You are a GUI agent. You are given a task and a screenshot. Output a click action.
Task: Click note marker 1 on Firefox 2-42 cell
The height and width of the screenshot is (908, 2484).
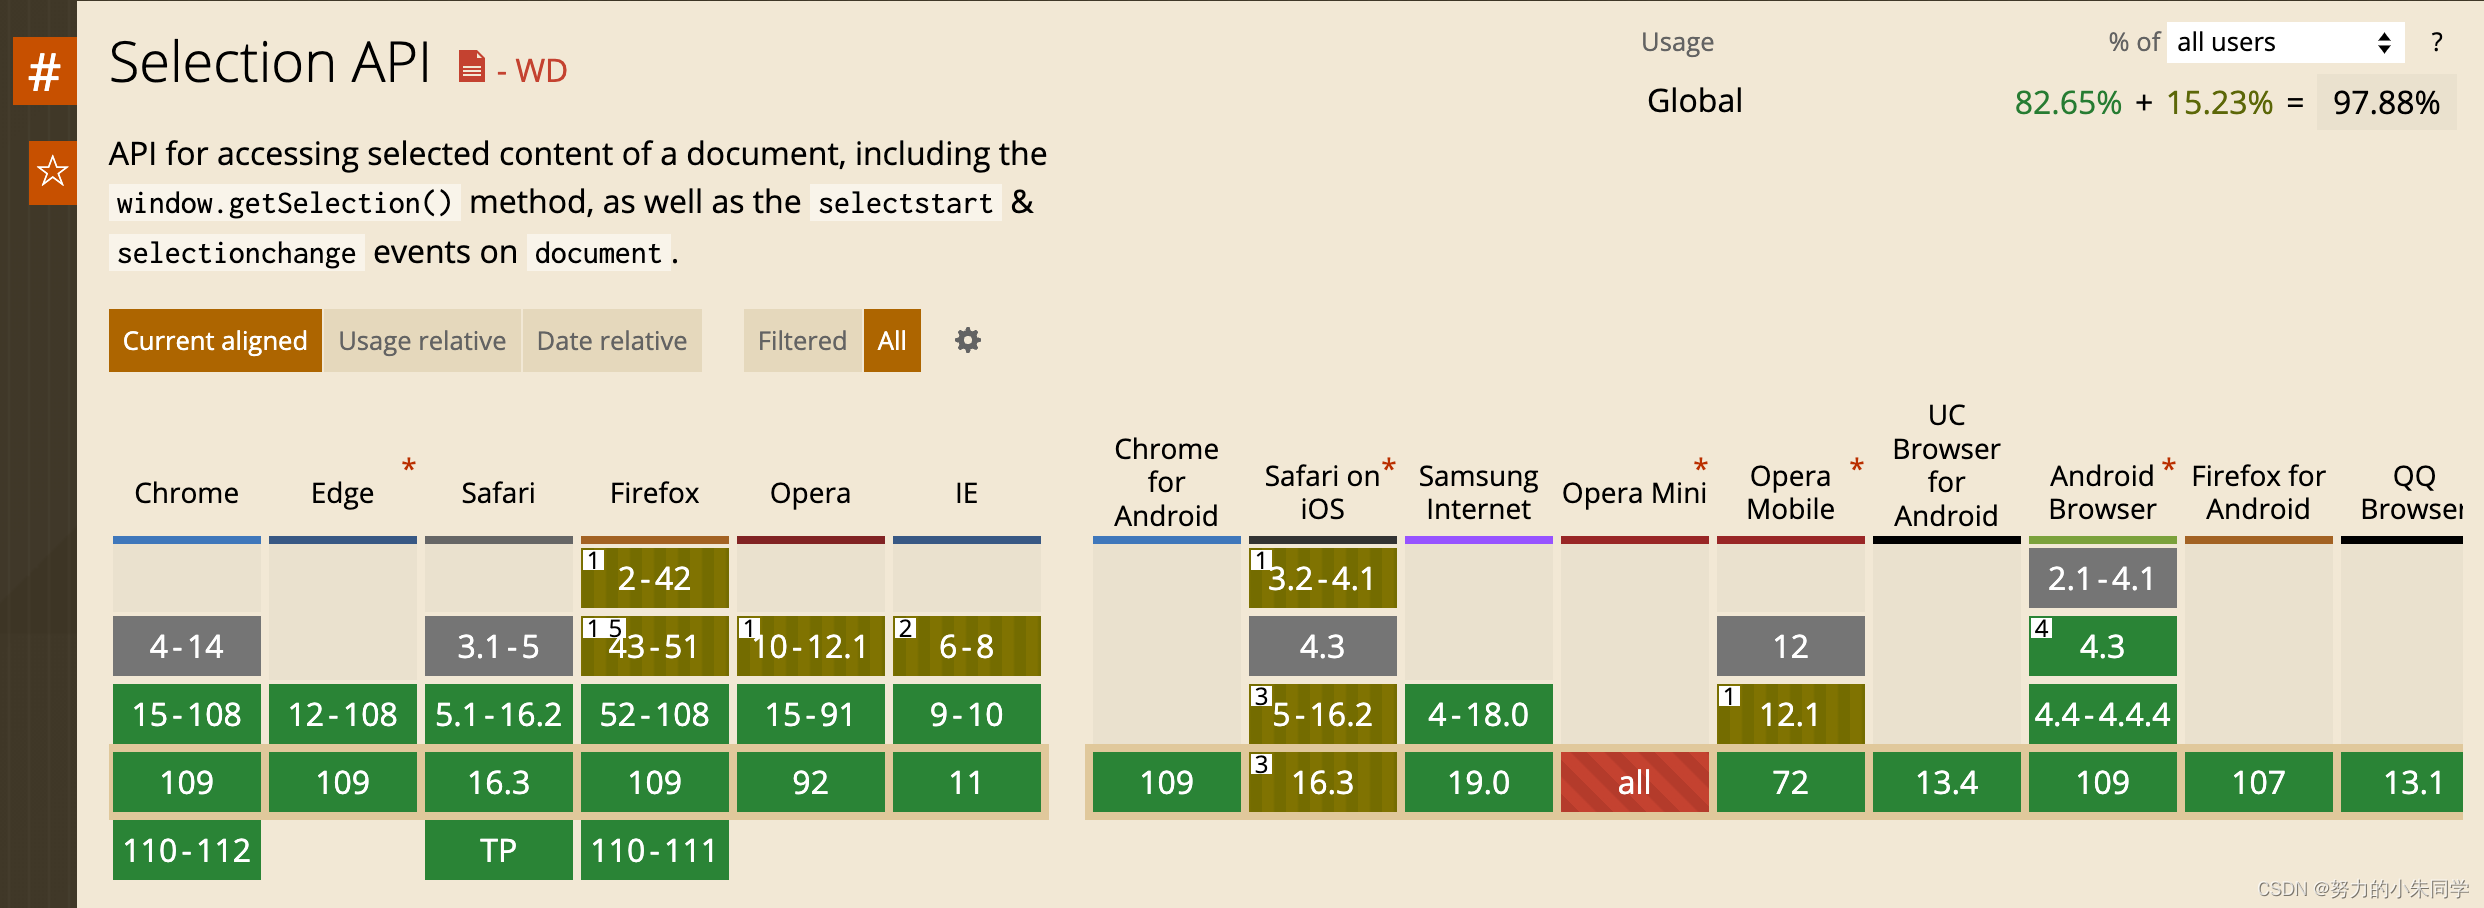coord(593,559)
